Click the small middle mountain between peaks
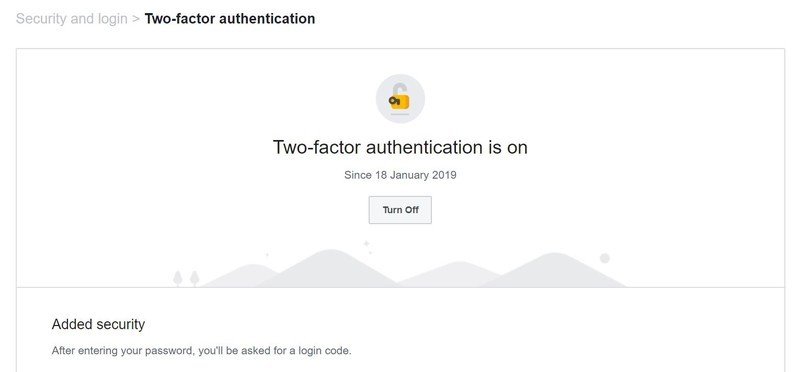The width and height of the screenshot is (800, 372). pyautogui.click(x=450, y=275)
